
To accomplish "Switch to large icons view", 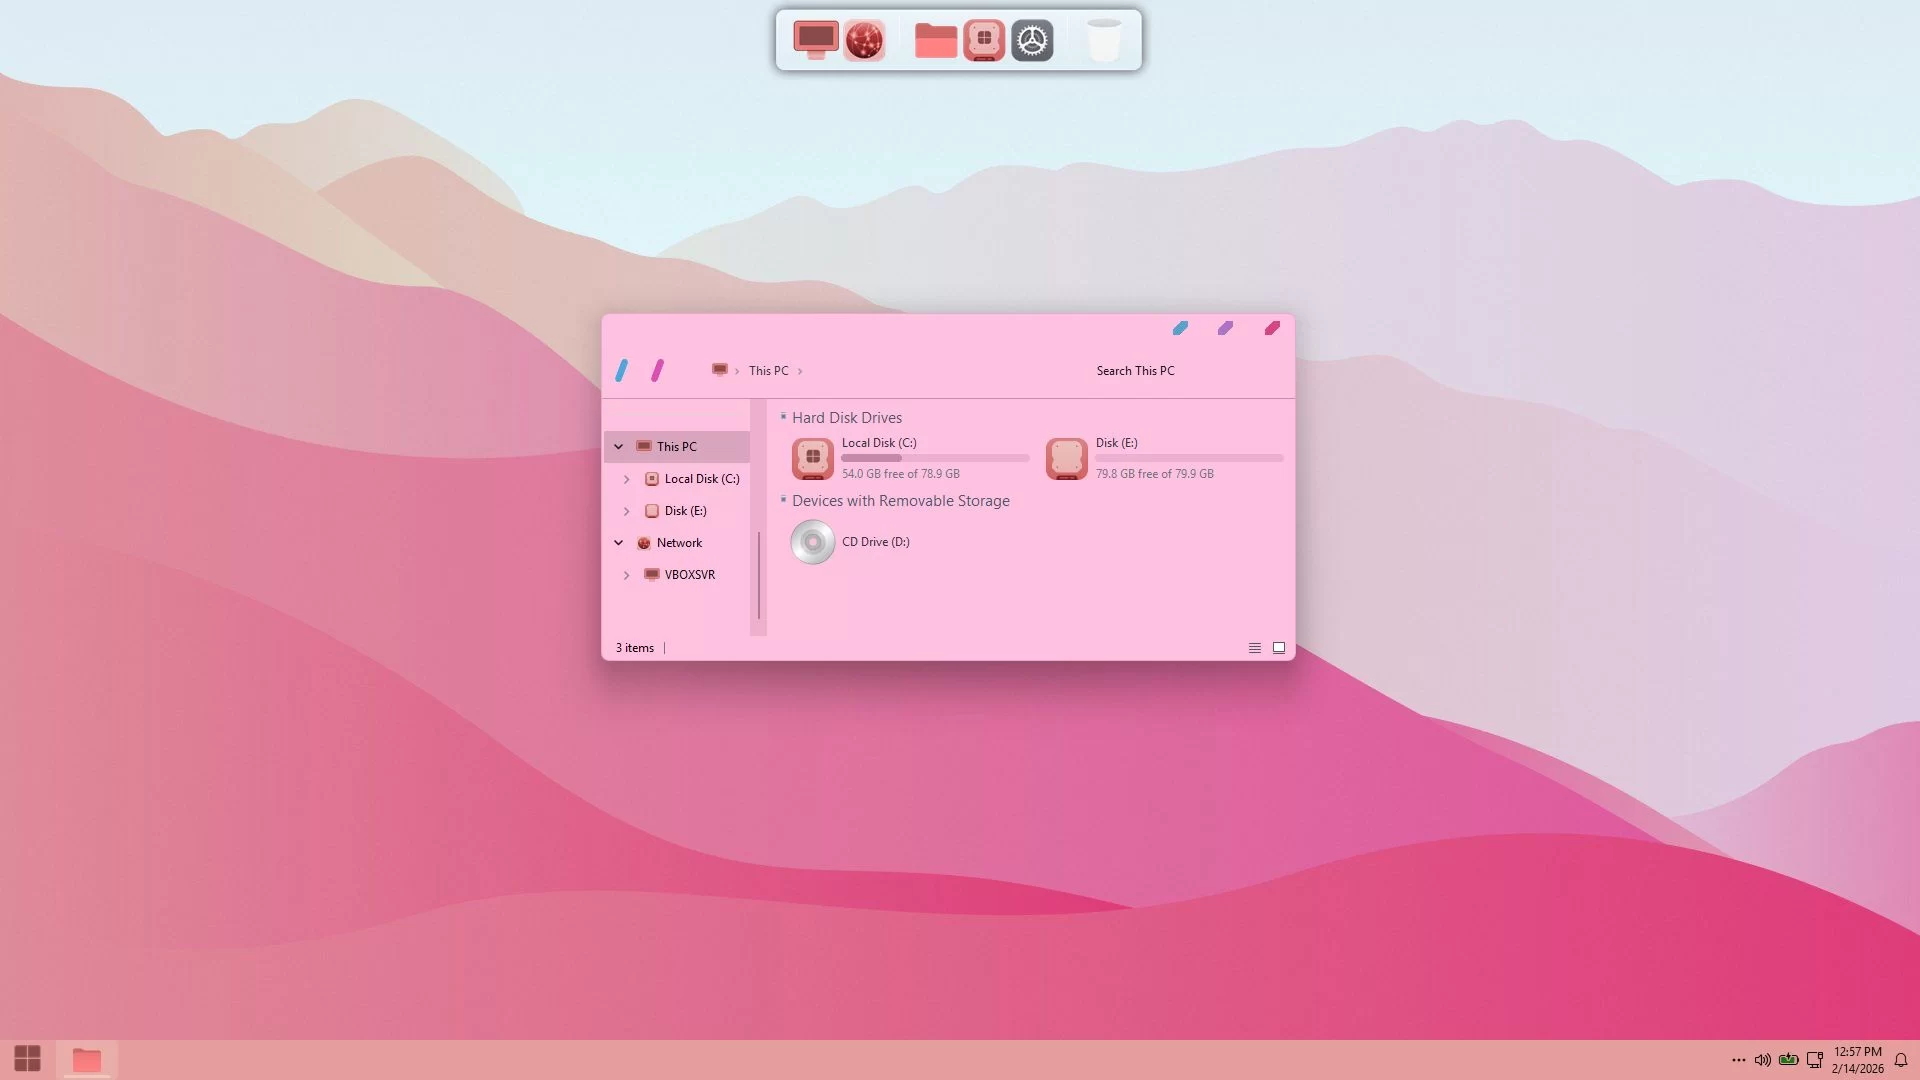I will coord(1278,648).
